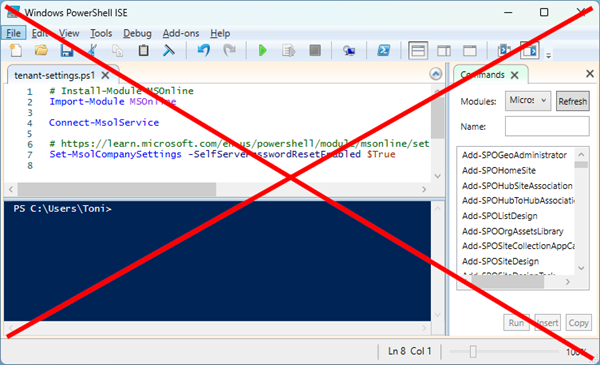Show Command Window toolbar icon
600x365 pixels.
click(504, 51)
